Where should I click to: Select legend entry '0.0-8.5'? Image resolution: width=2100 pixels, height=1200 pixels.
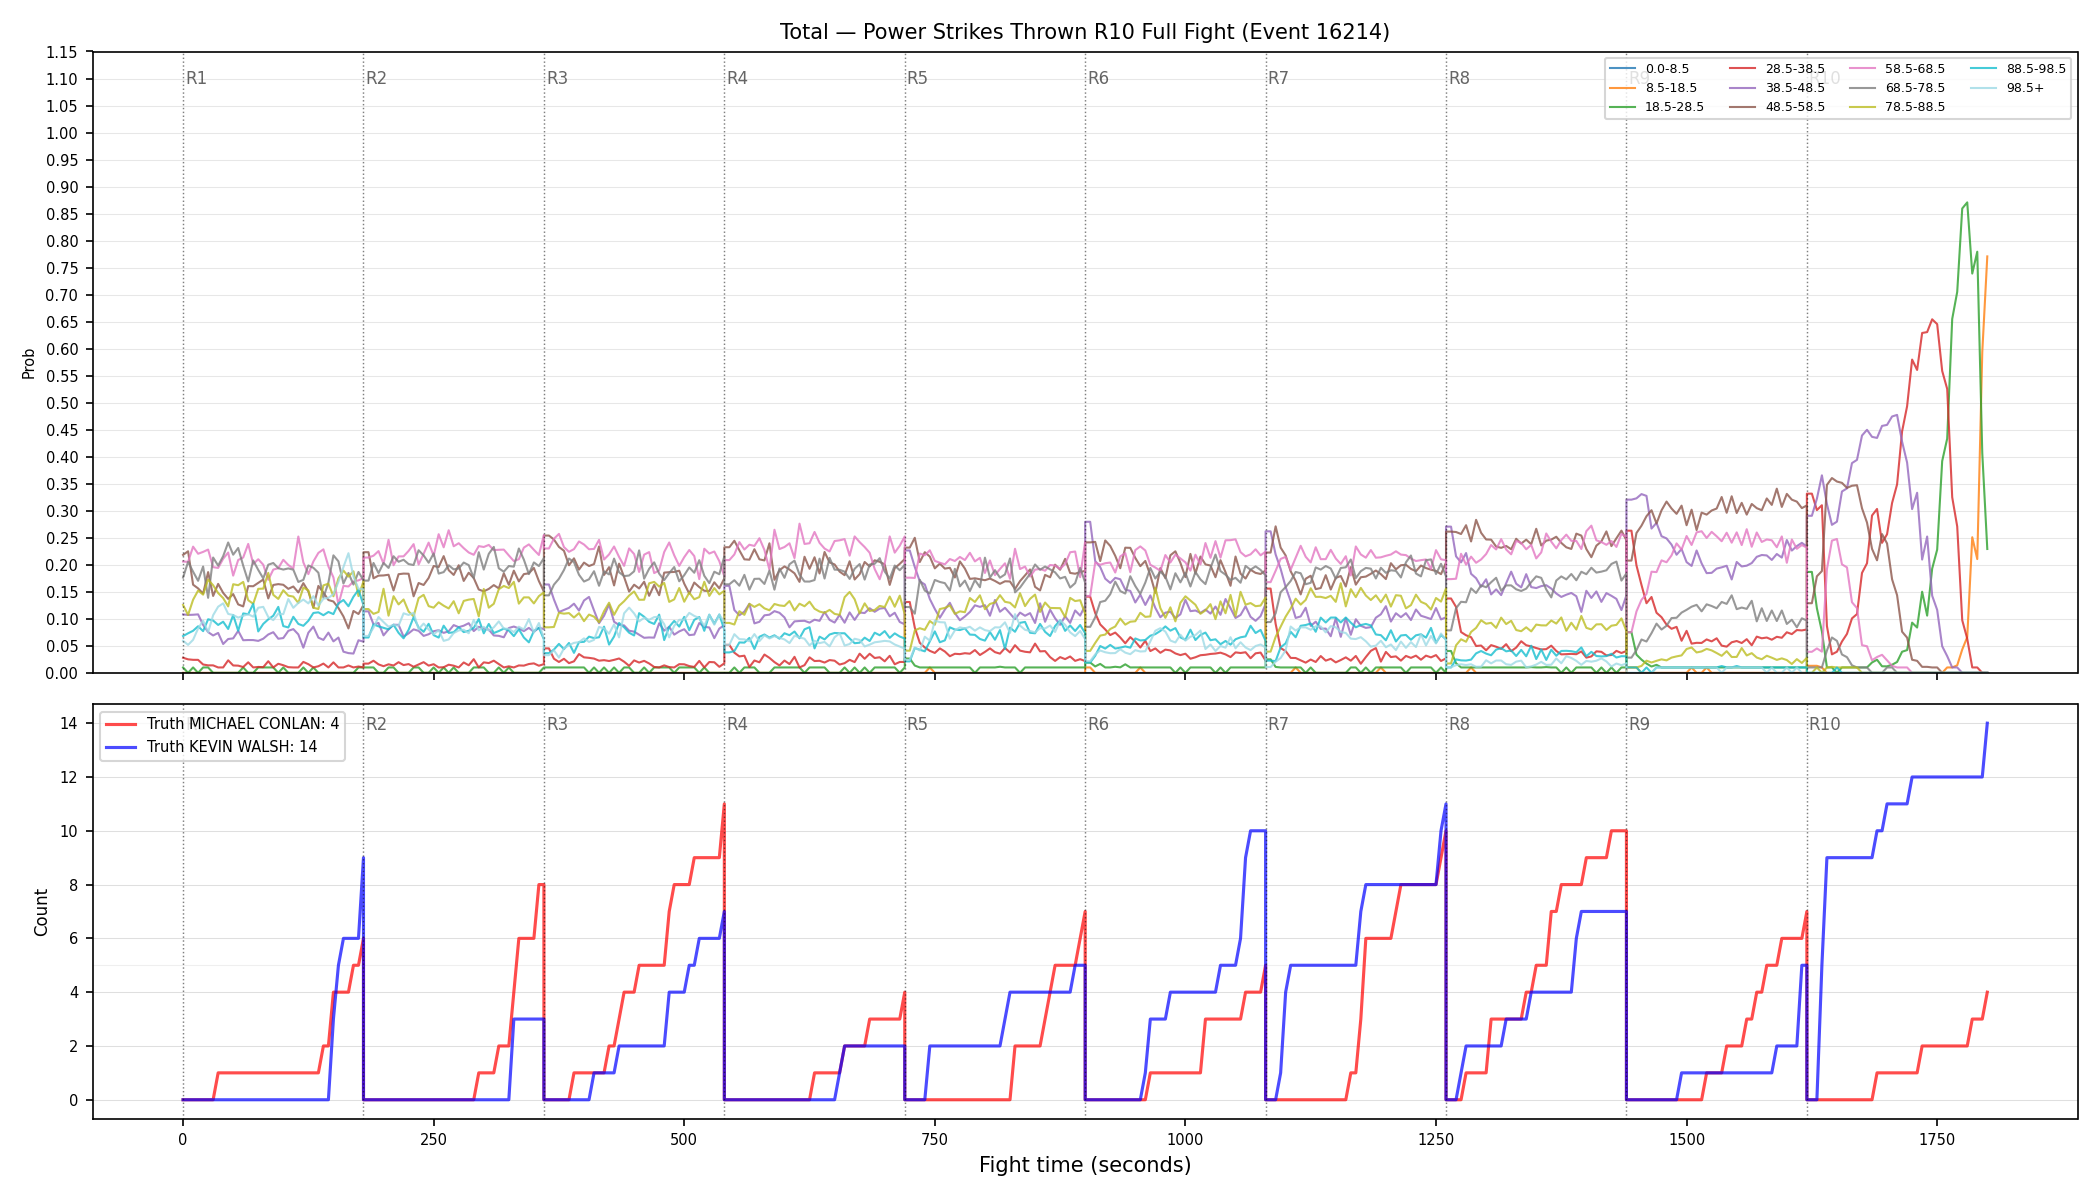[x=1649, y=69]
